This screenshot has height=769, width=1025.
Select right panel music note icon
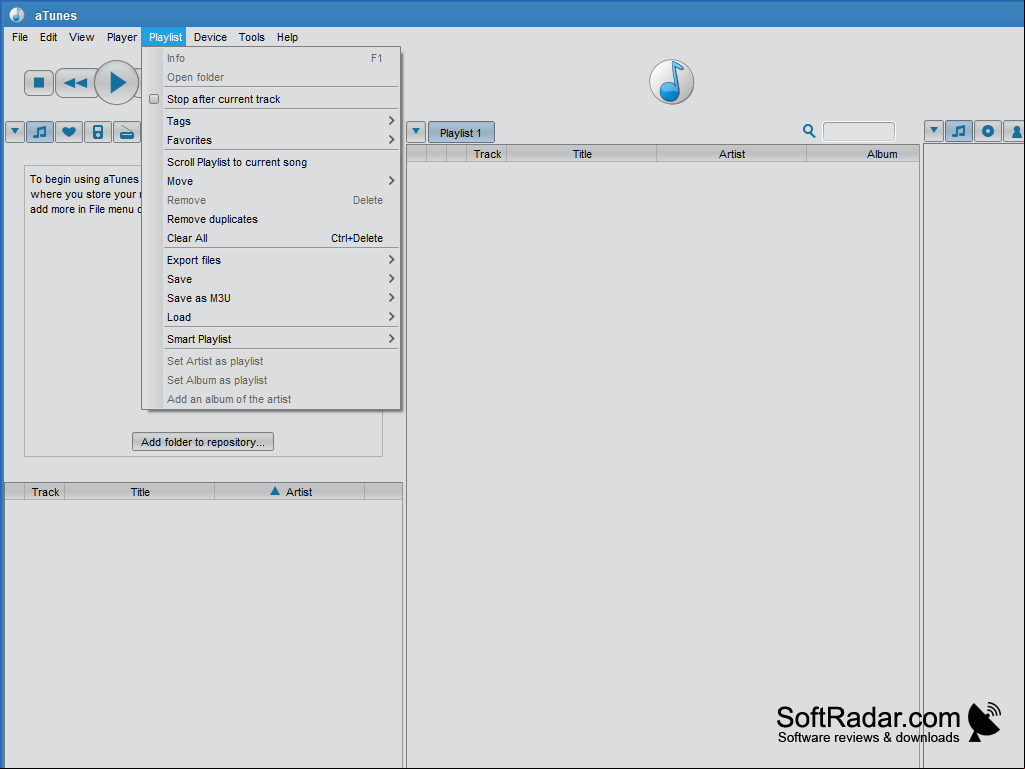click(959, 131)
